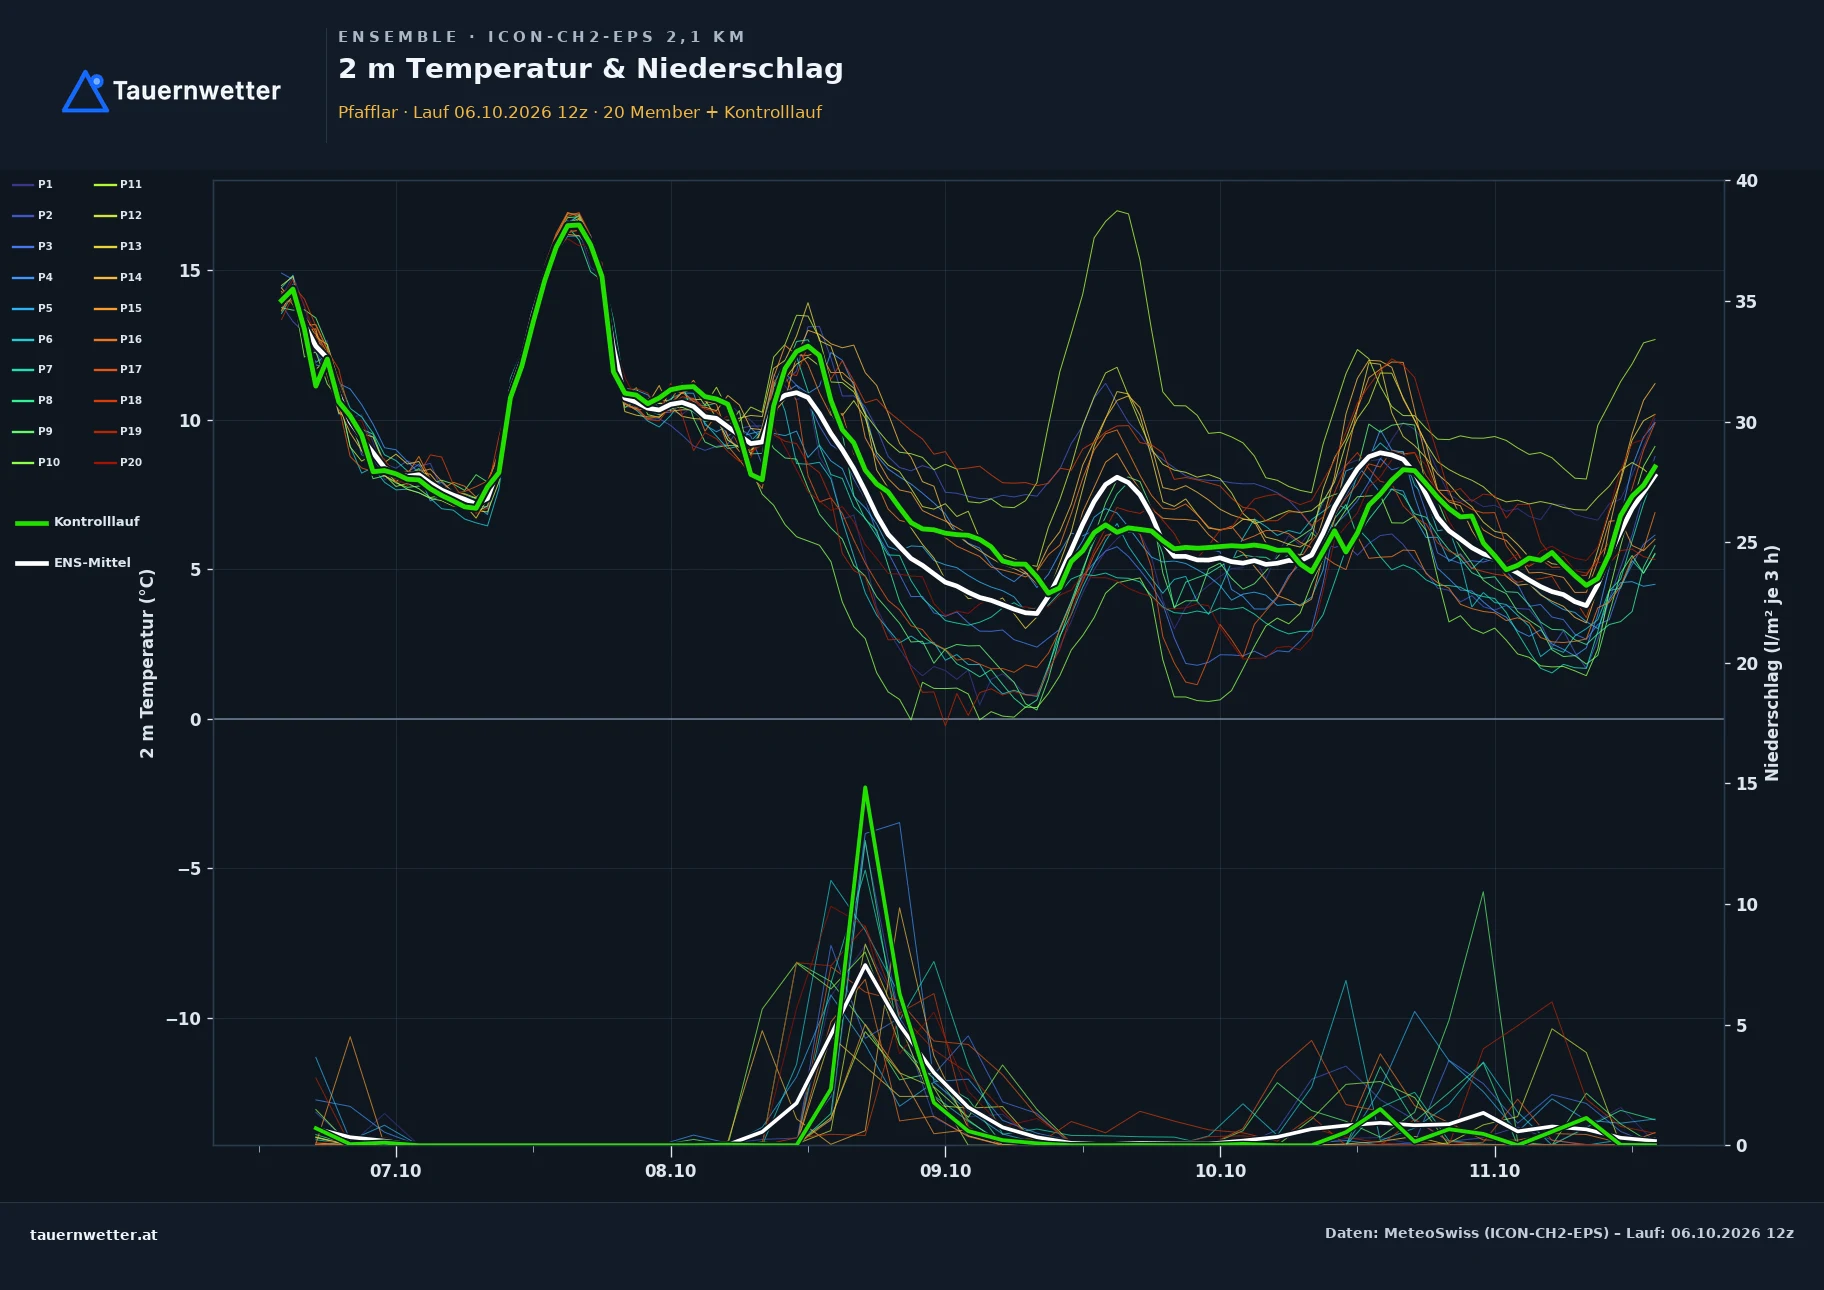Click the Pfafflar run info subtitle
Viewport: 1824px width, 1290px height.
pyautogui.click(x=580, y=112)
